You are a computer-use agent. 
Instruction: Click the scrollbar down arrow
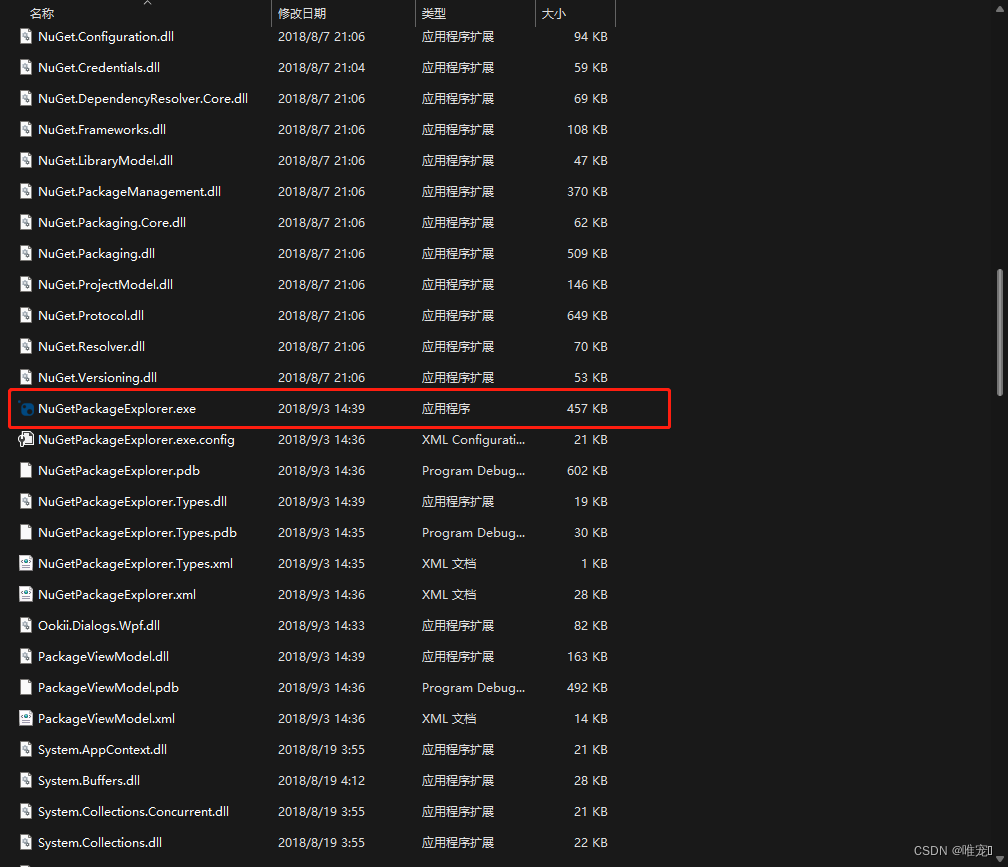pyautogui.click(x=999, y=859)
